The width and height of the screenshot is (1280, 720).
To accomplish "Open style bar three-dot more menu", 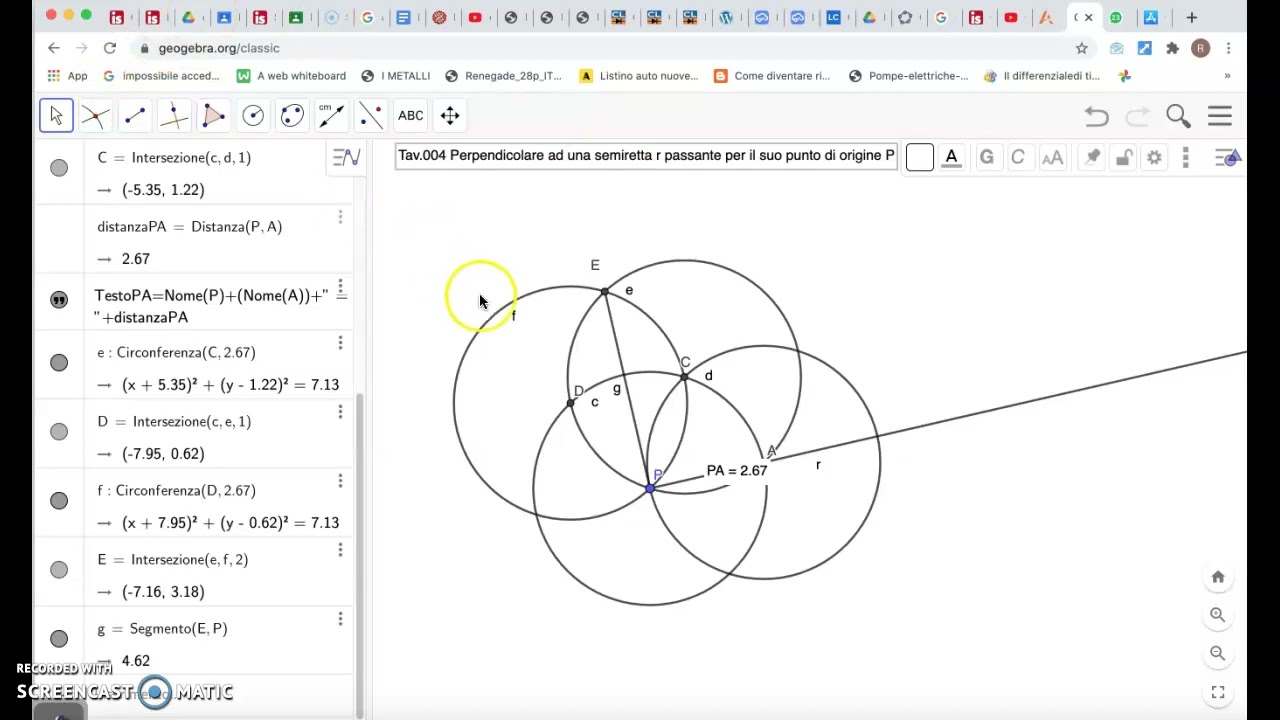I will coord(1185,157).
